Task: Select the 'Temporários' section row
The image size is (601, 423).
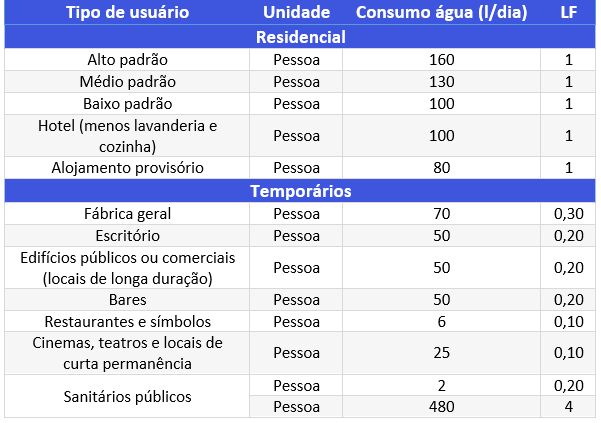Action: click(300, 191)
